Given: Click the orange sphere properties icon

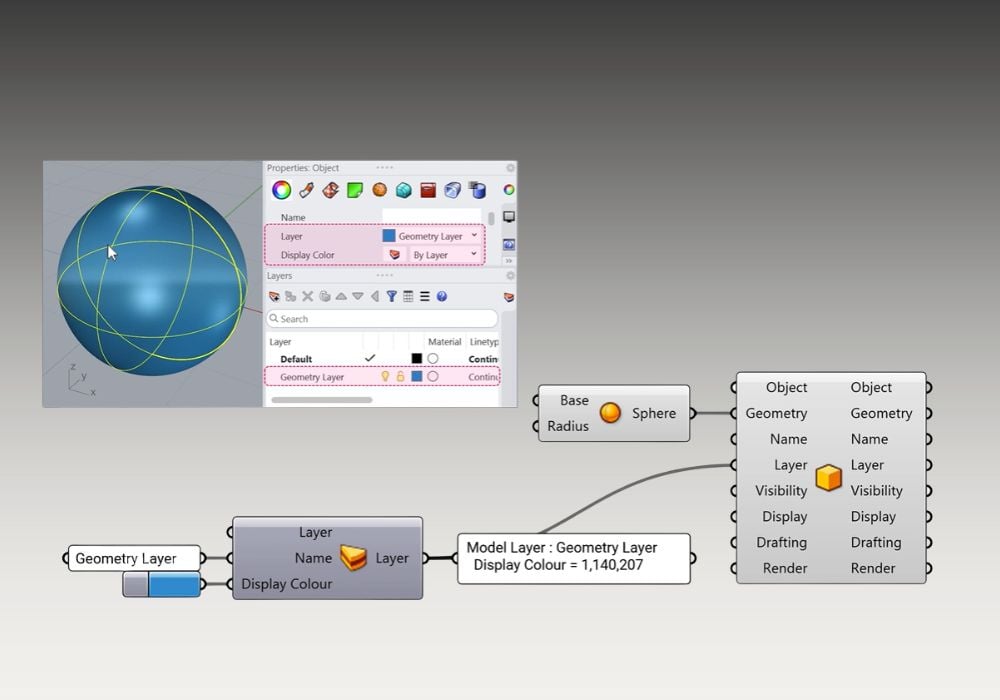Looking at the screenshot, I should (x=379, y=190).
